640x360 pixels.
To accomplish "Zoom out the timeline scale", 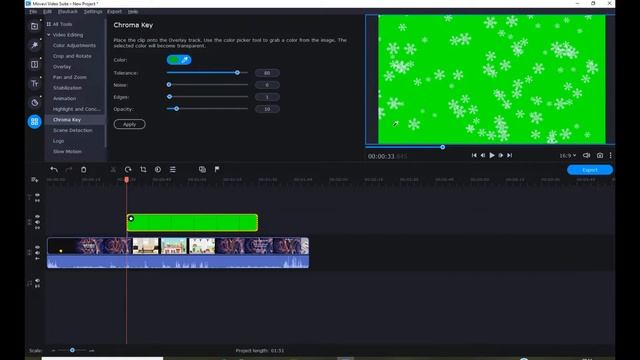I will tap(53, 351).
